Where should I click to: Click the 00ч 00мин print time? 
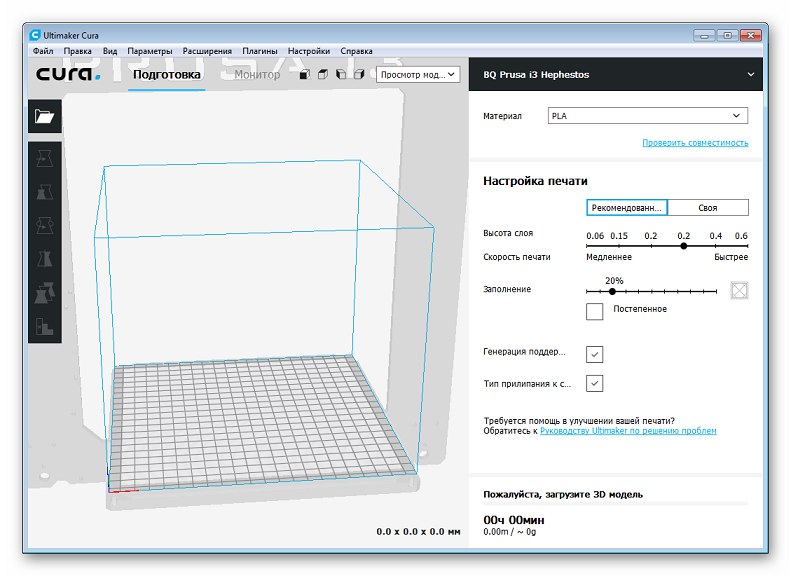[514, 520]
